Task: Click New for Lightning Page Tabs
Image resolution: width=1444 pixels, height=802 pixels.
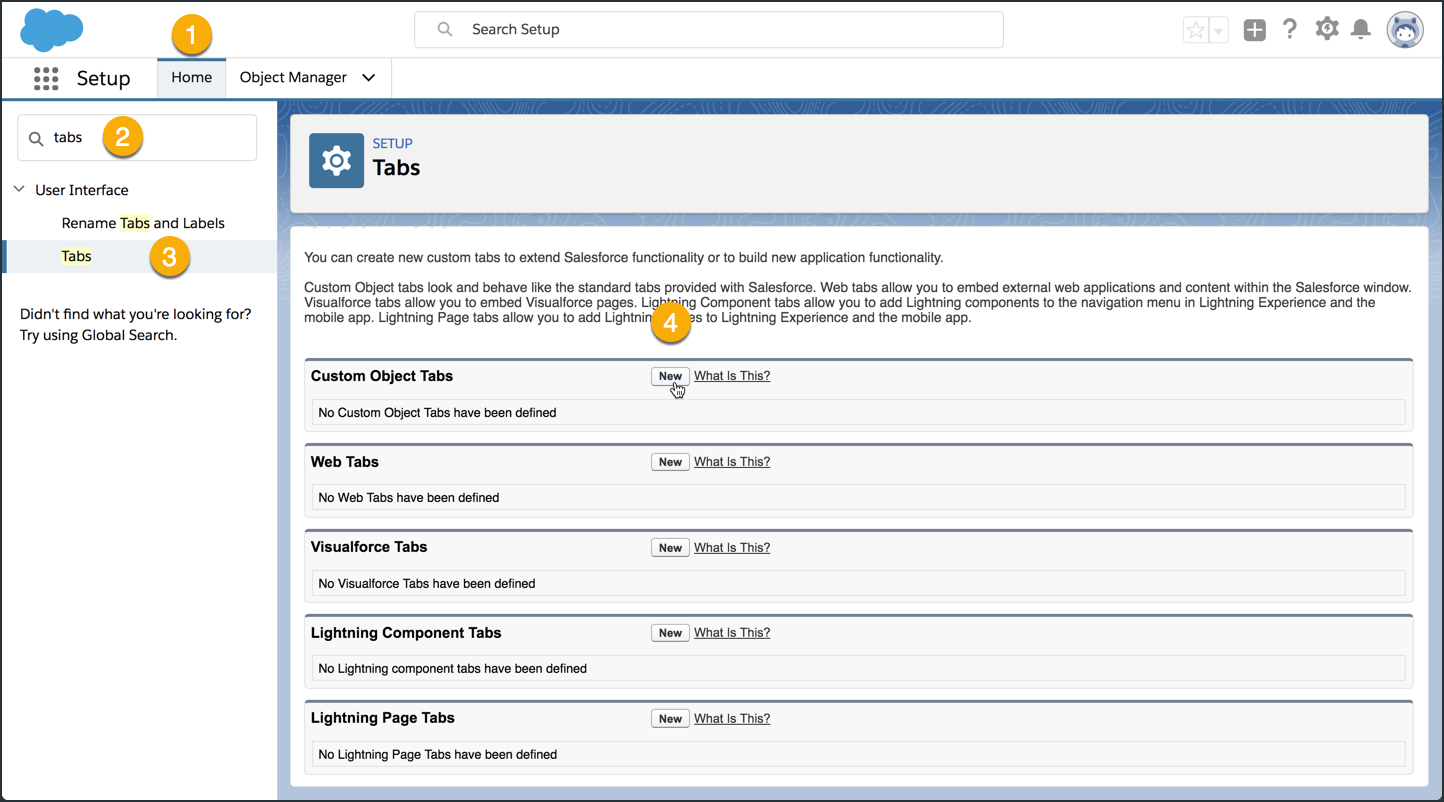Action: pos(670,719)
